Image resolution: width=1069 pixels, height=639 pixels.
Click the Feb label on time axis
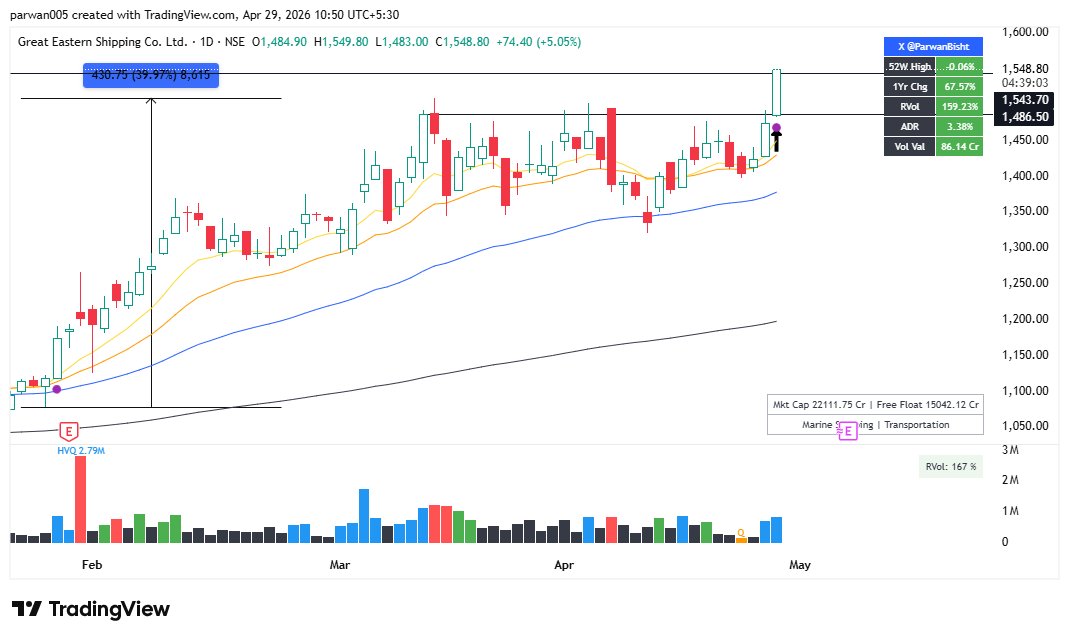pos(91,565)
